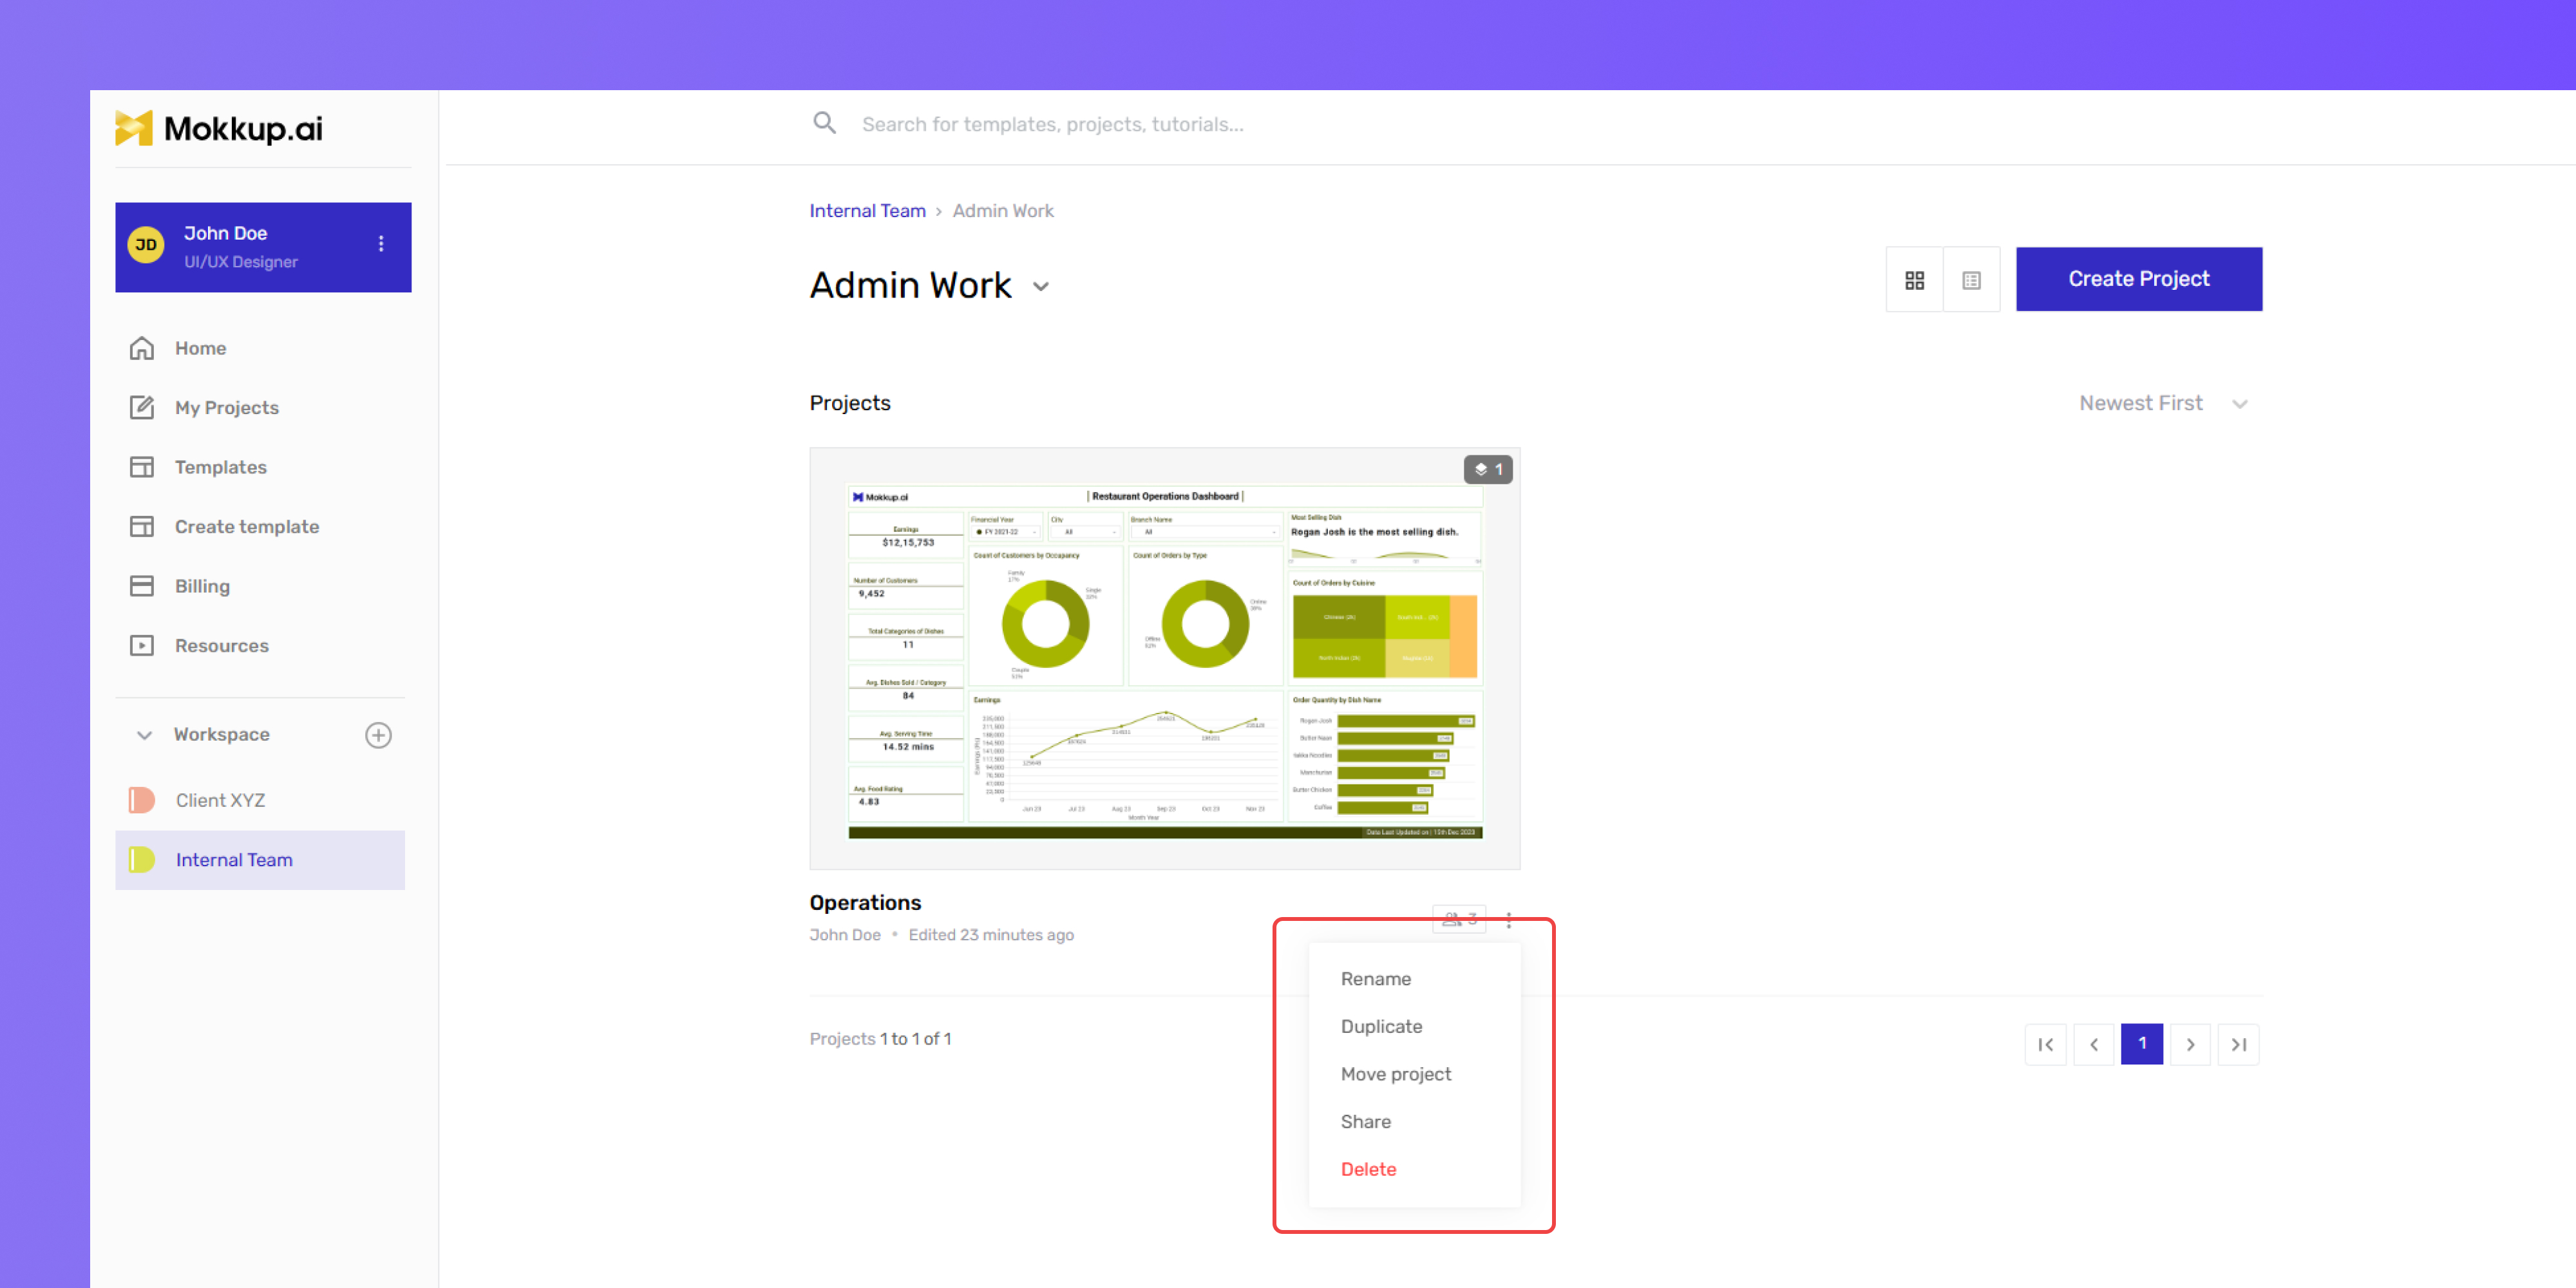
Task: Jump to the last page arrow
Action: [2238, 1044]
